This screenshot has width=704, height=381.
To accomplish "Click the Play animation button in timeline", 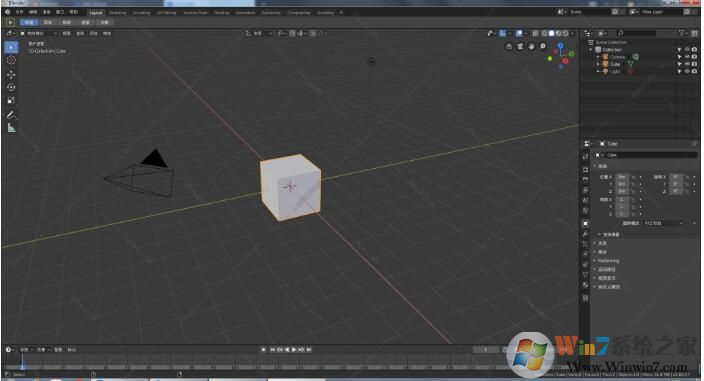I will (294, 350).
